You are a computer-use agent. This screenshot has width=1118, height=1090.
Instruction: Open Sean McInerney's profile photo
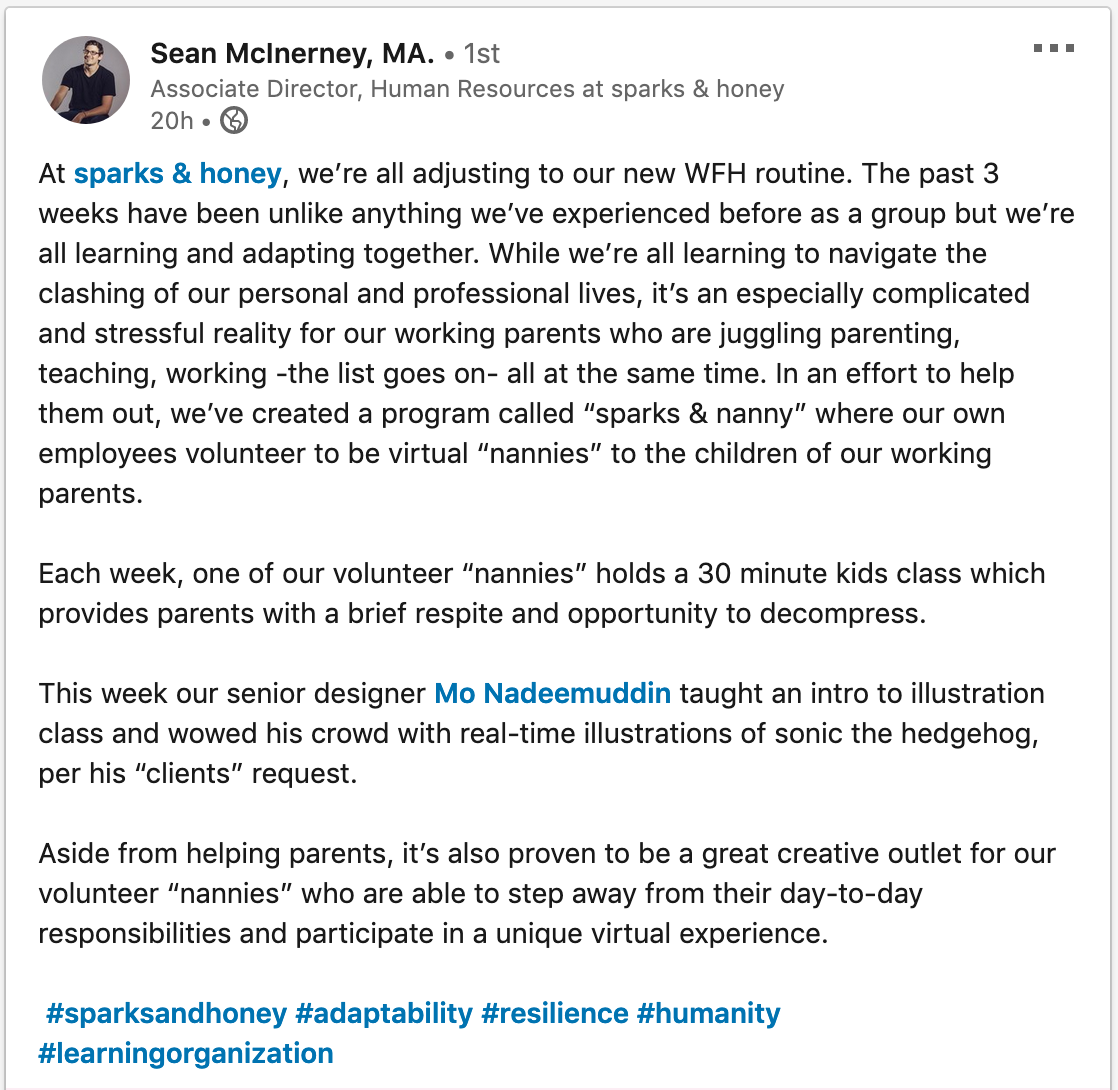coord(86,80)
